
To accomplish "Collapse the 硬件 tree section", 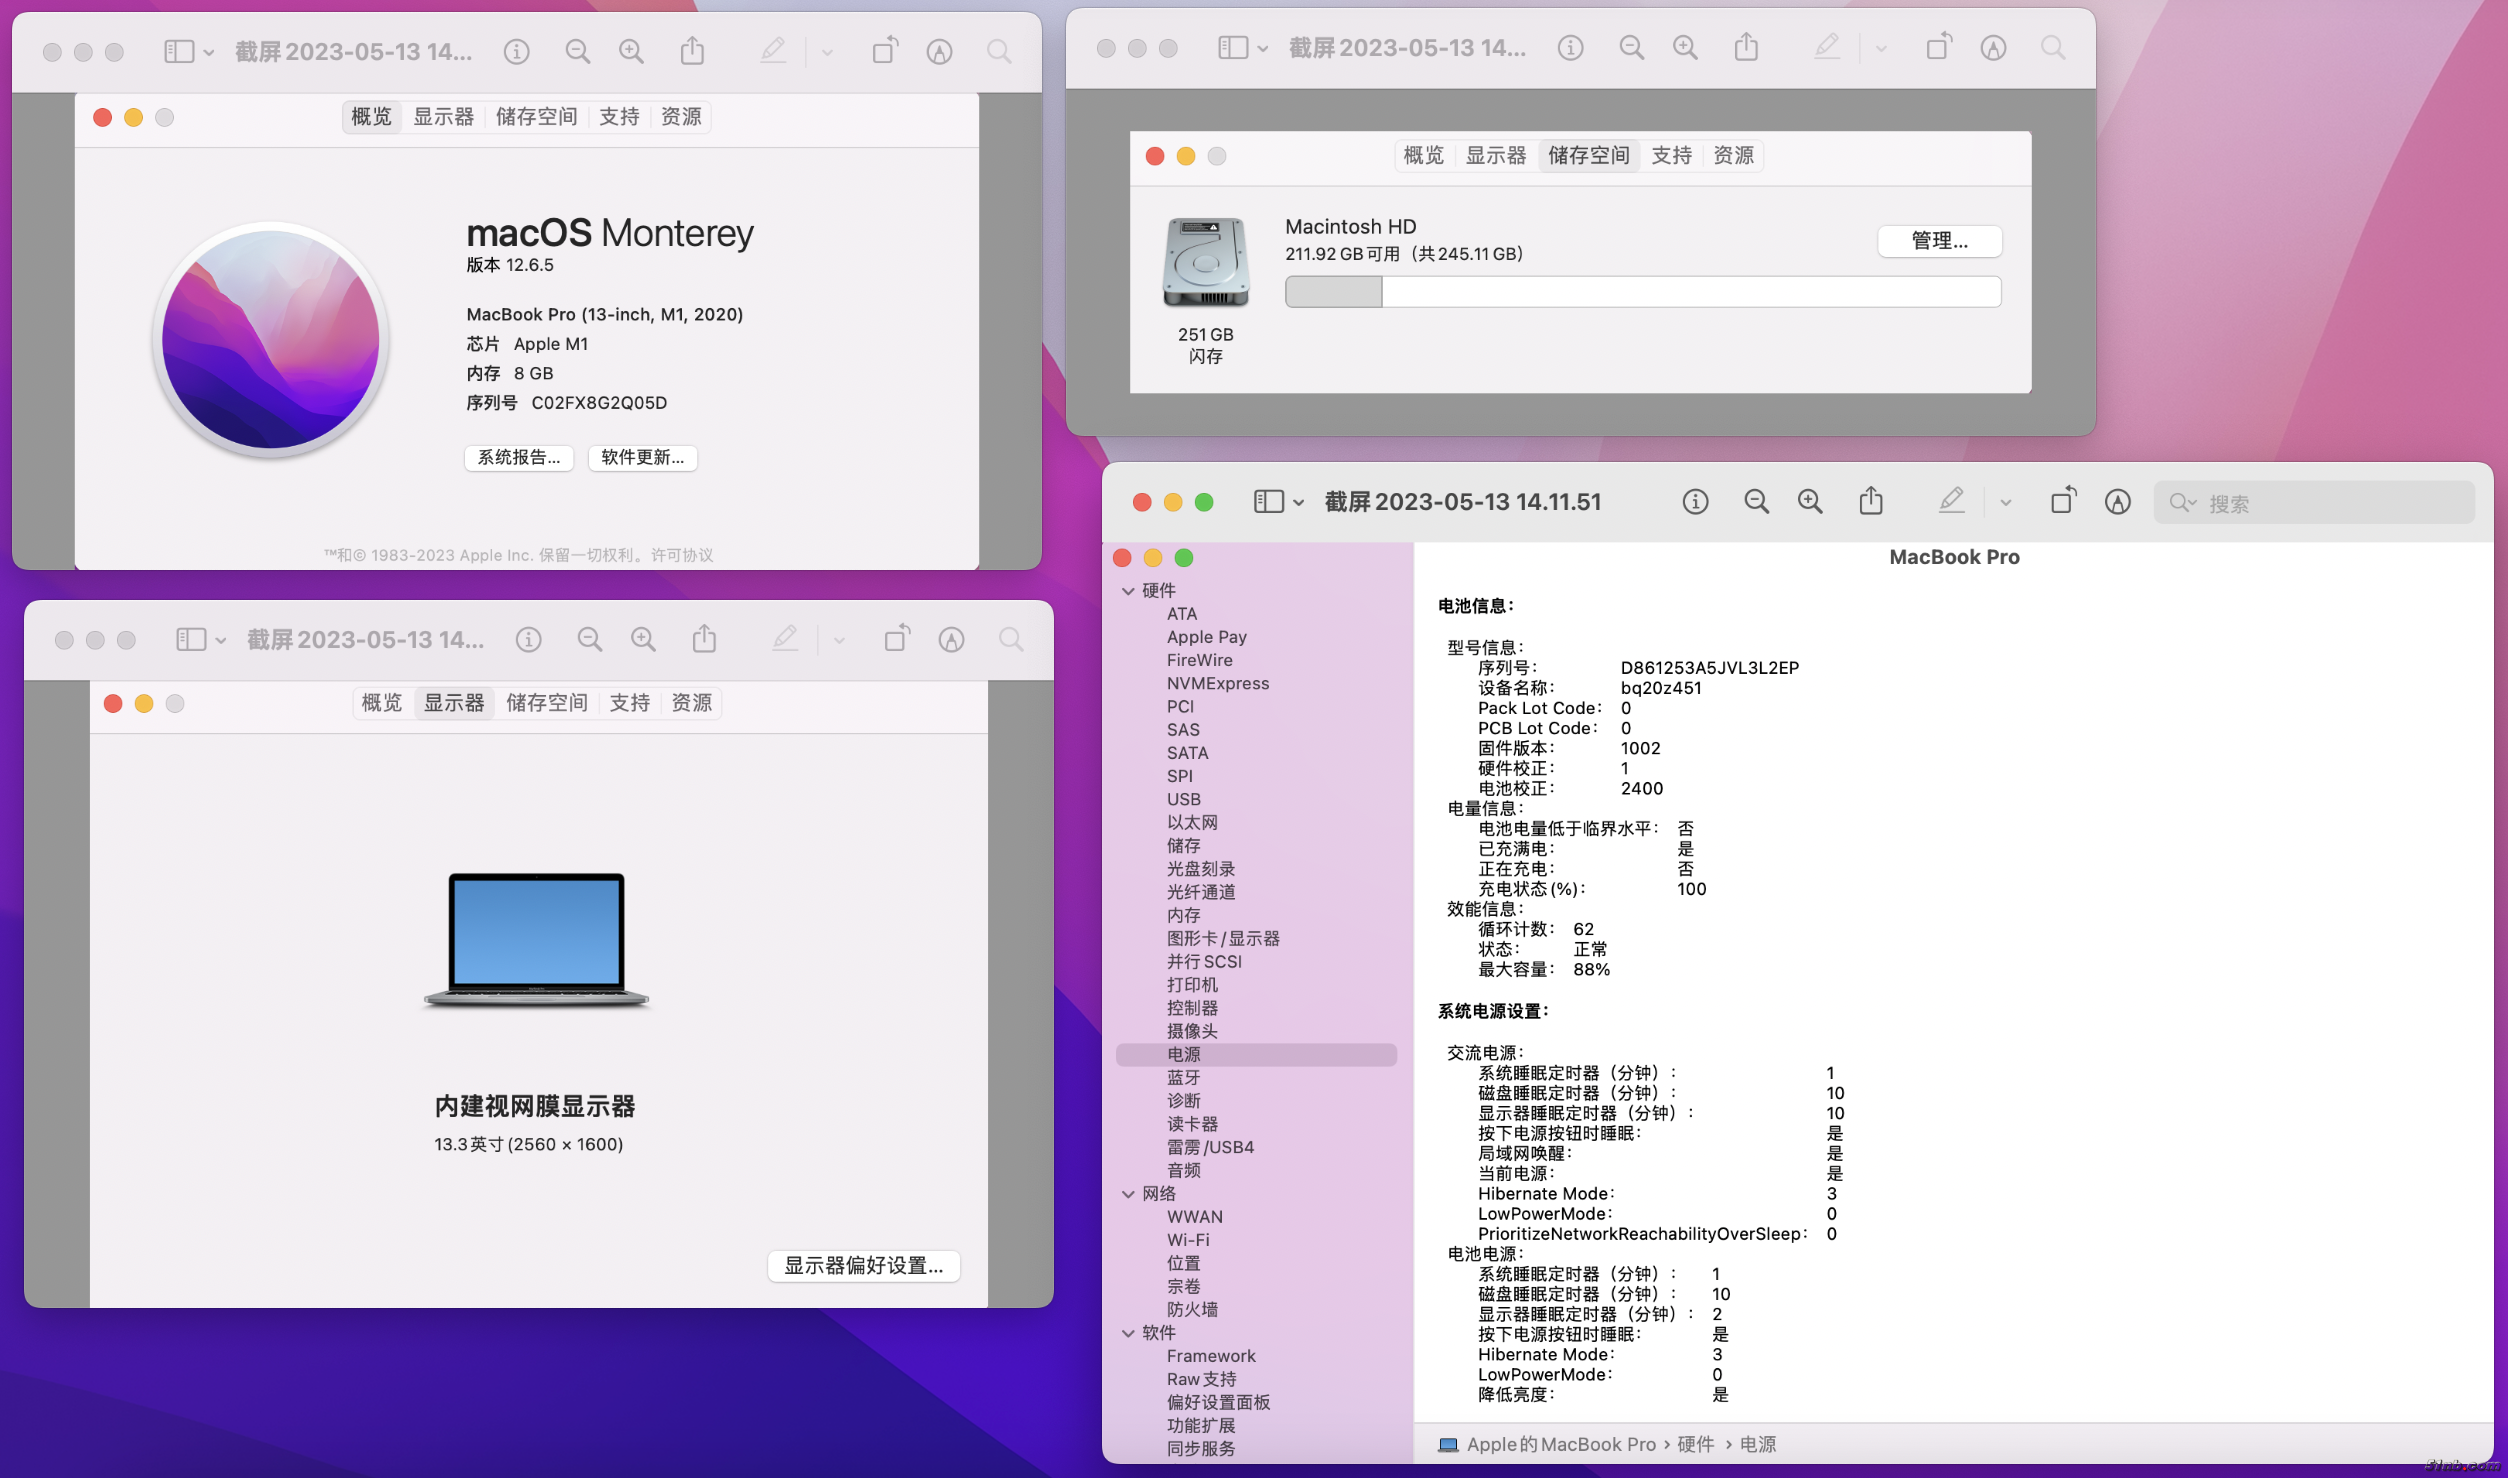I will click(1128, 591).
